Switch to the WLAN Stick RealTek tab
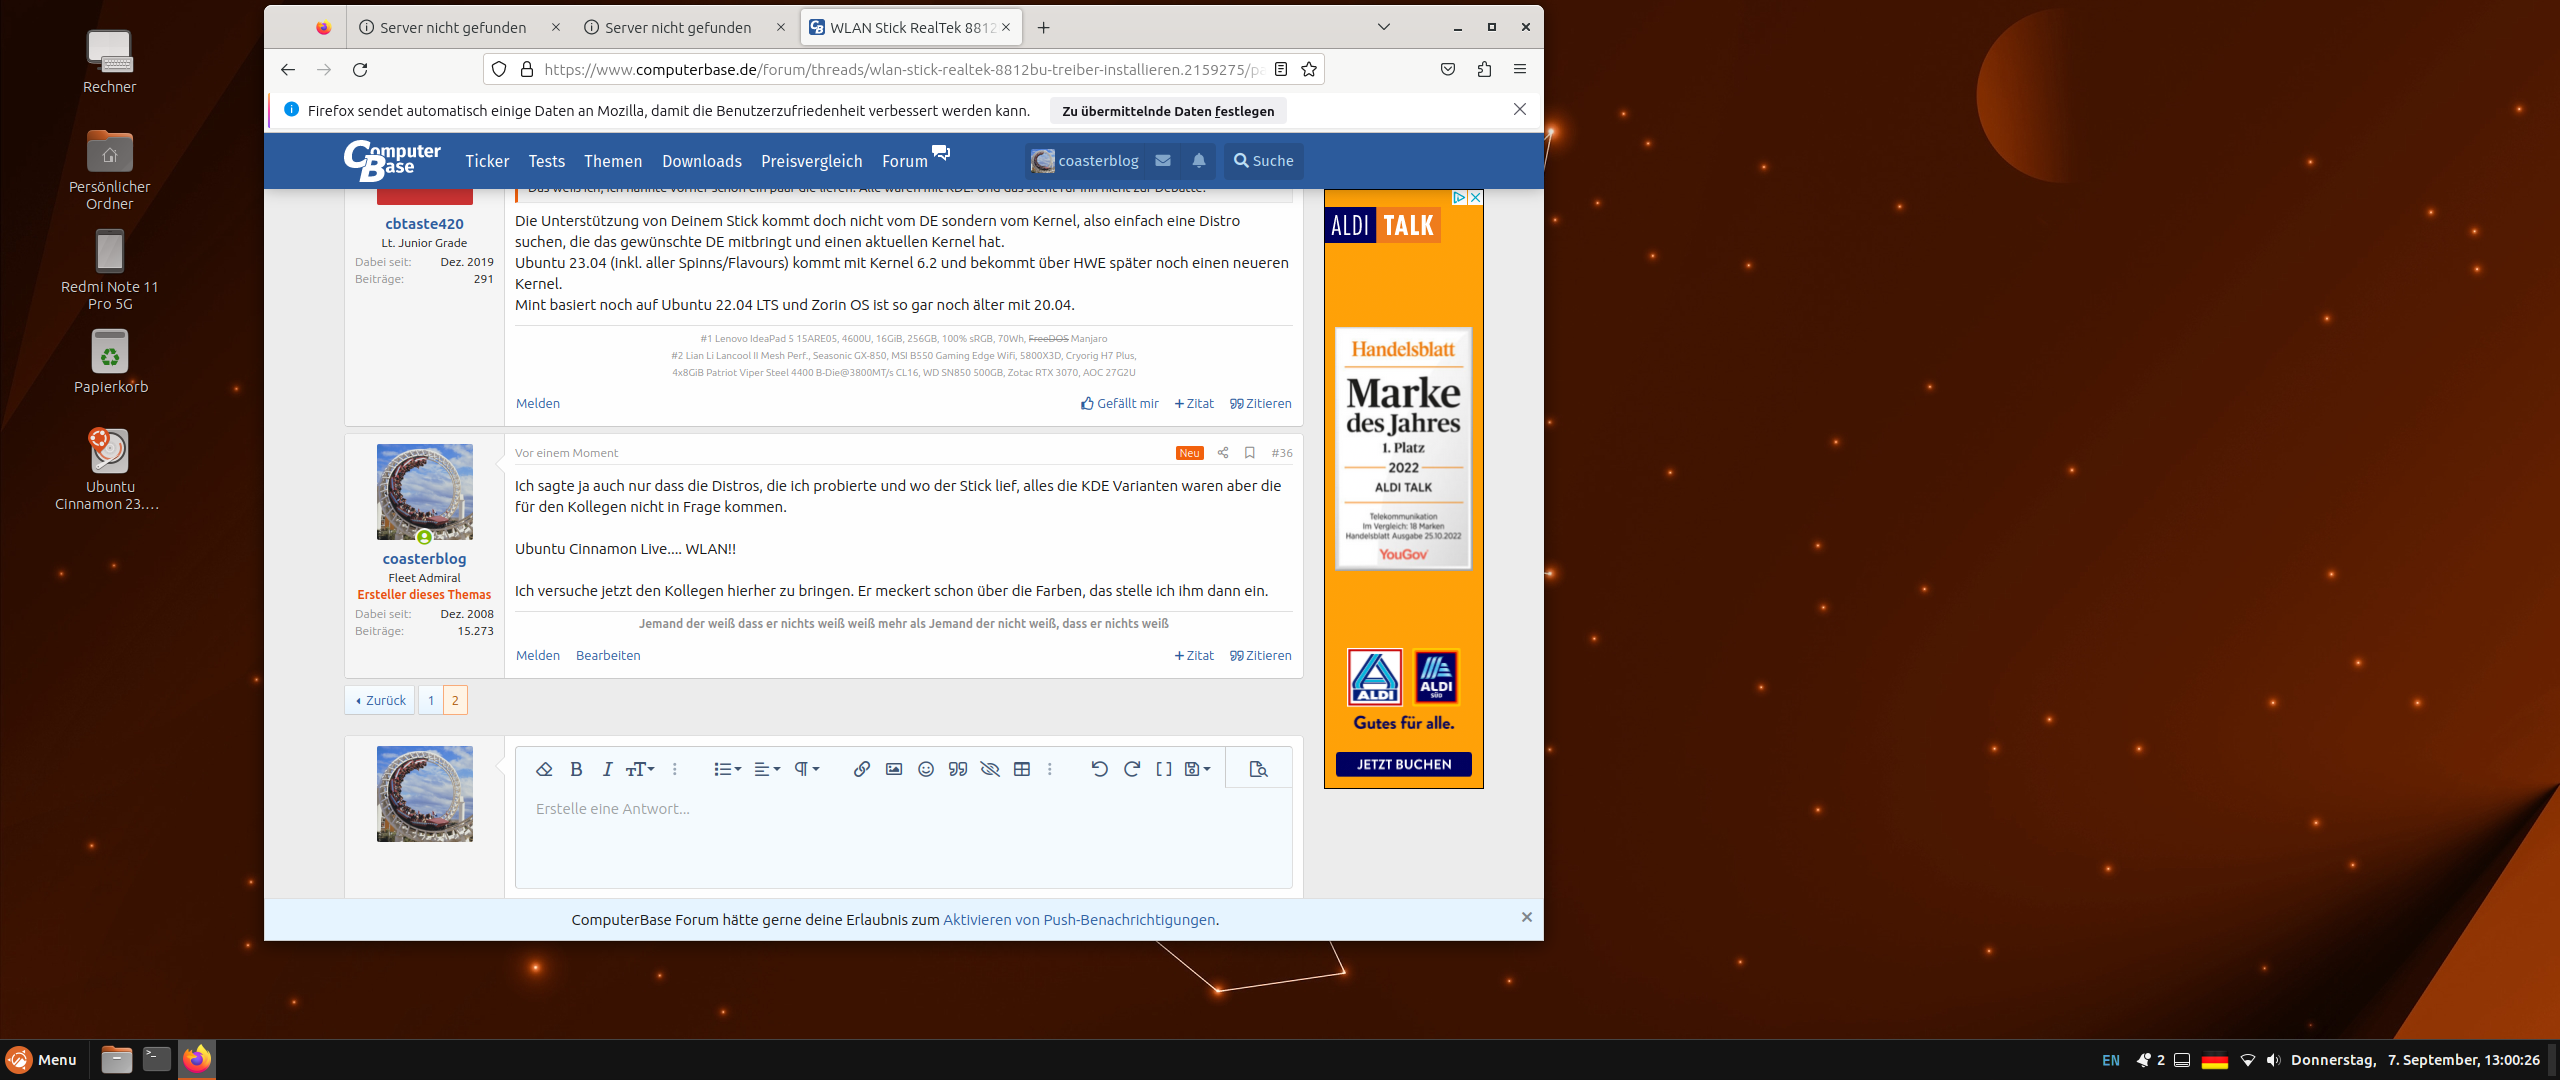The width and height of the screenshot is (2560, 1080). pos(900,27)
